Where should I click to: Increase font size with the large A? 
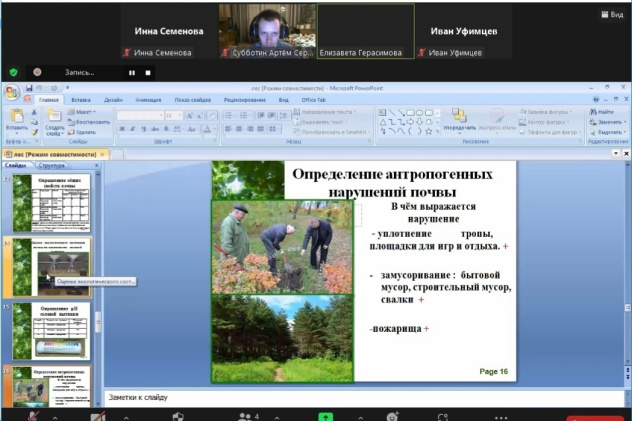189,116
